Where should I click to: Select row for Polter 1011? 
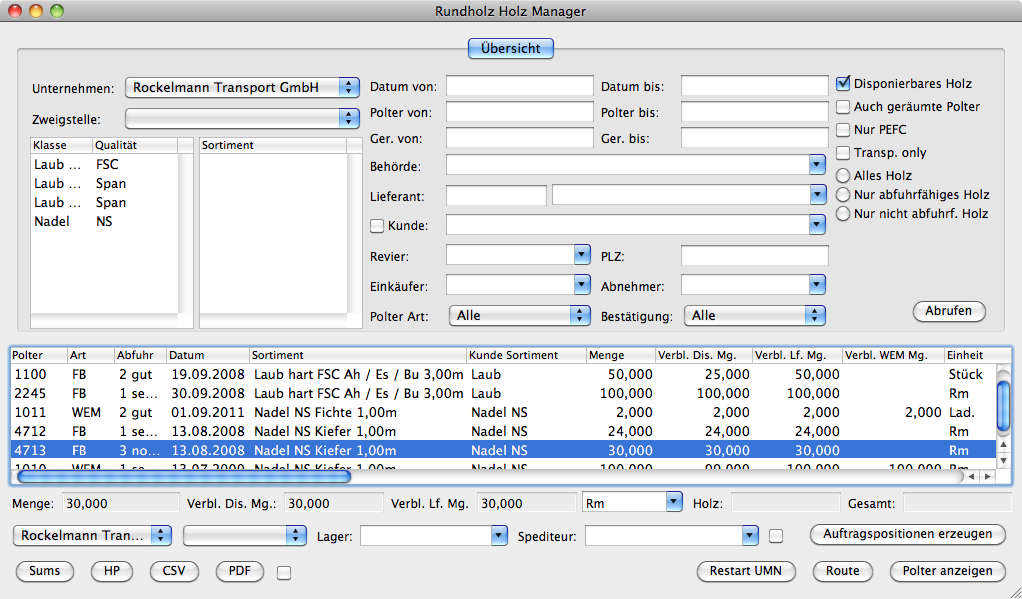300,412
